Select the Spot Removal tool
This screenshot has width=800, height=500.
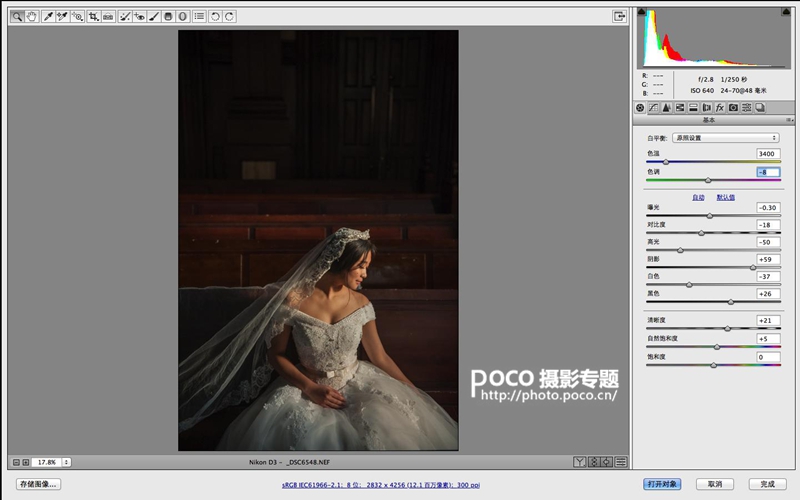coord(124,16)
